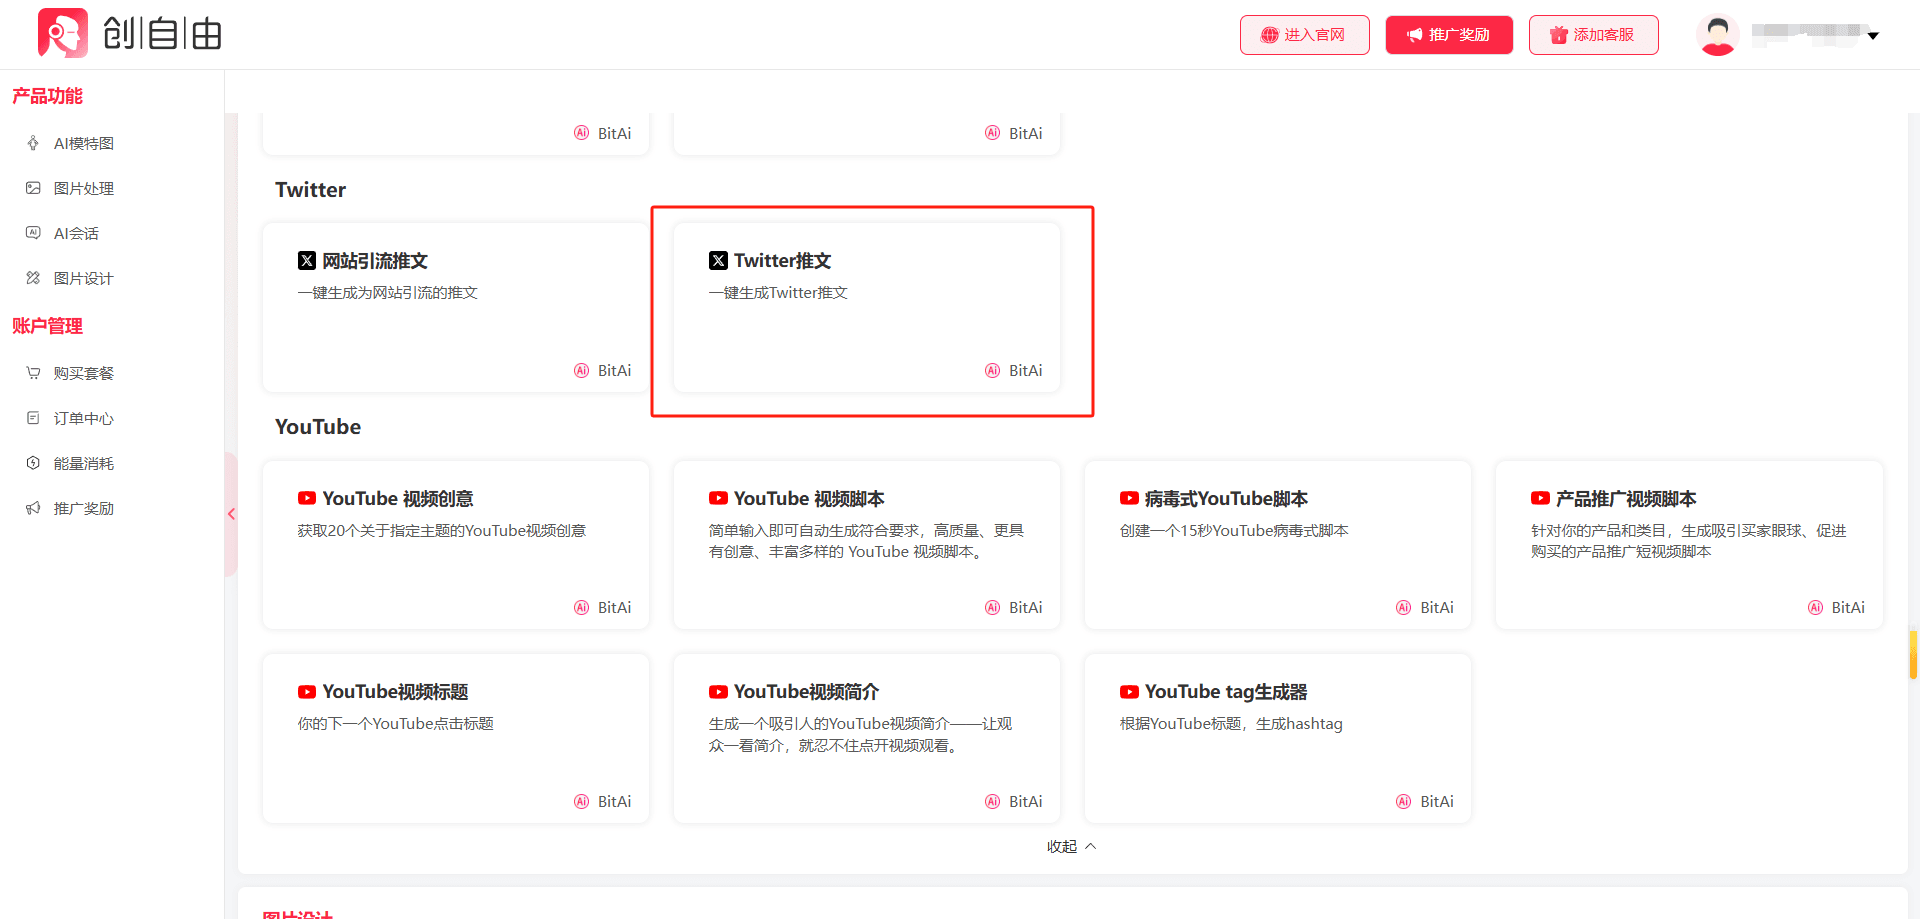Click the 图片设计 sidebar icon
The width and height of the screenshot is (1920, 919).
[x=33, y=278]
